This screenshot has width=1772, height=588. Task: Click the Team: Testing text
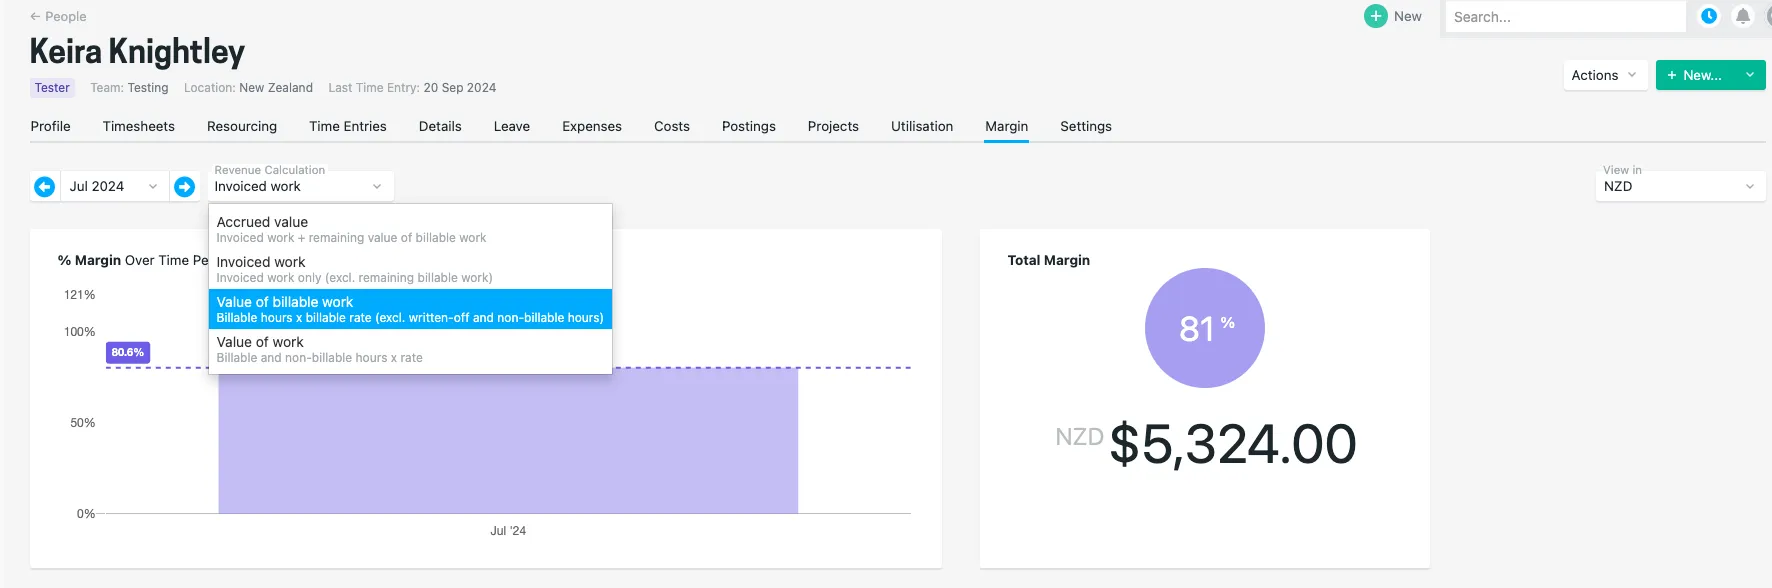[129, 88]
